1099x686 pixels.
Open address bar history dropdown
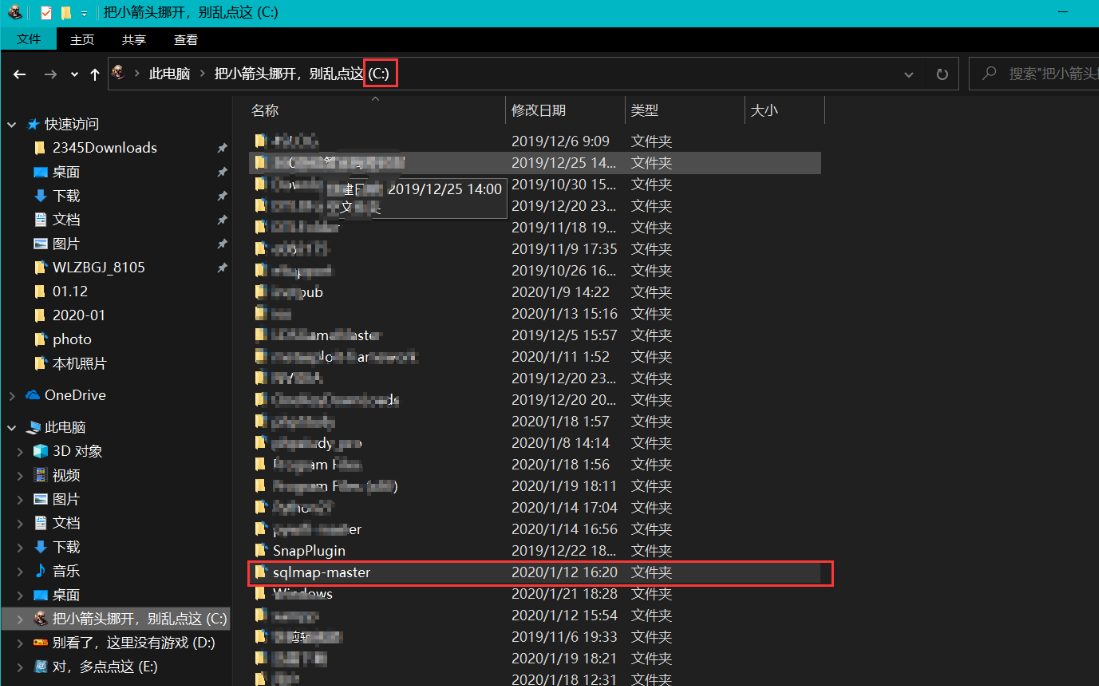[908, 74]
